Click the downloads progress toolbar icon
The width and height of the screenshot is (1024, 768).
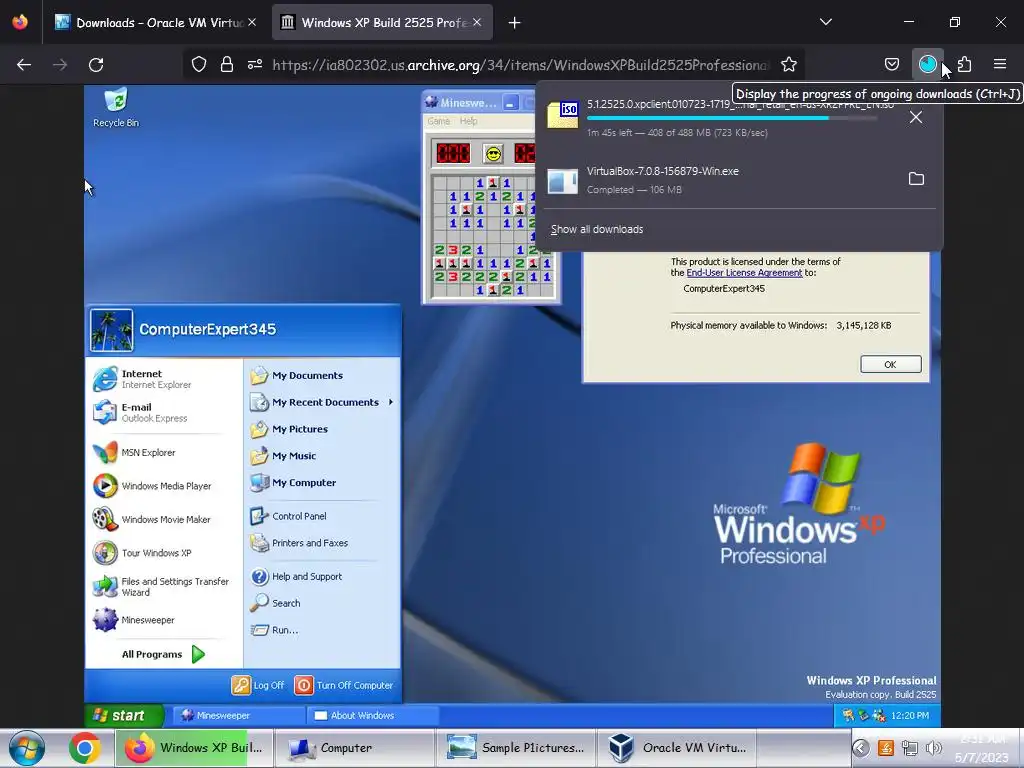[927, 64]
